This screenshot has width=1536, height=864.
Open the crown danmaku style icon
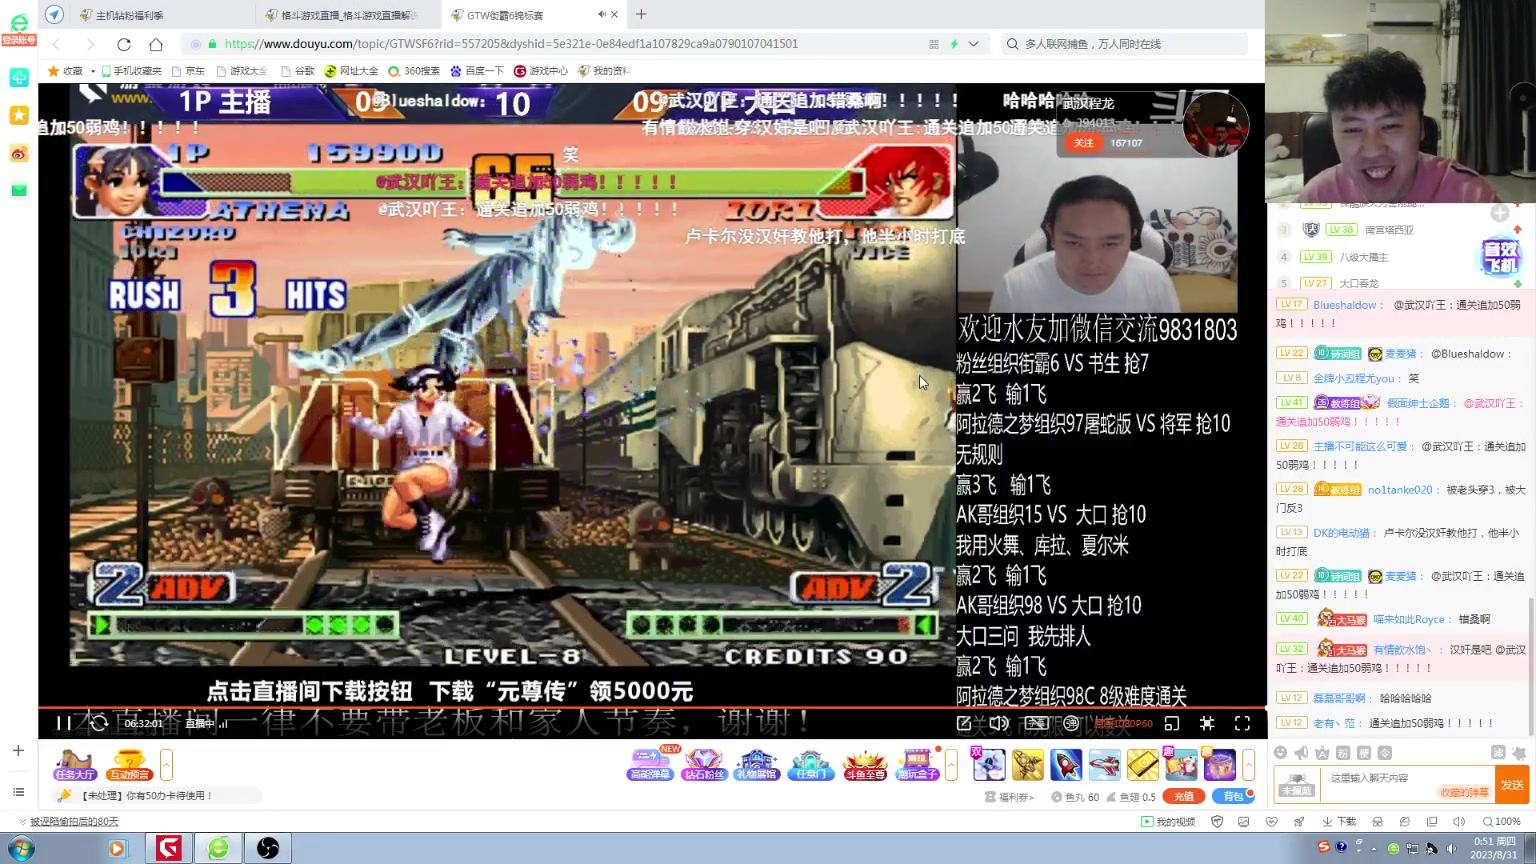(1322, 753)
